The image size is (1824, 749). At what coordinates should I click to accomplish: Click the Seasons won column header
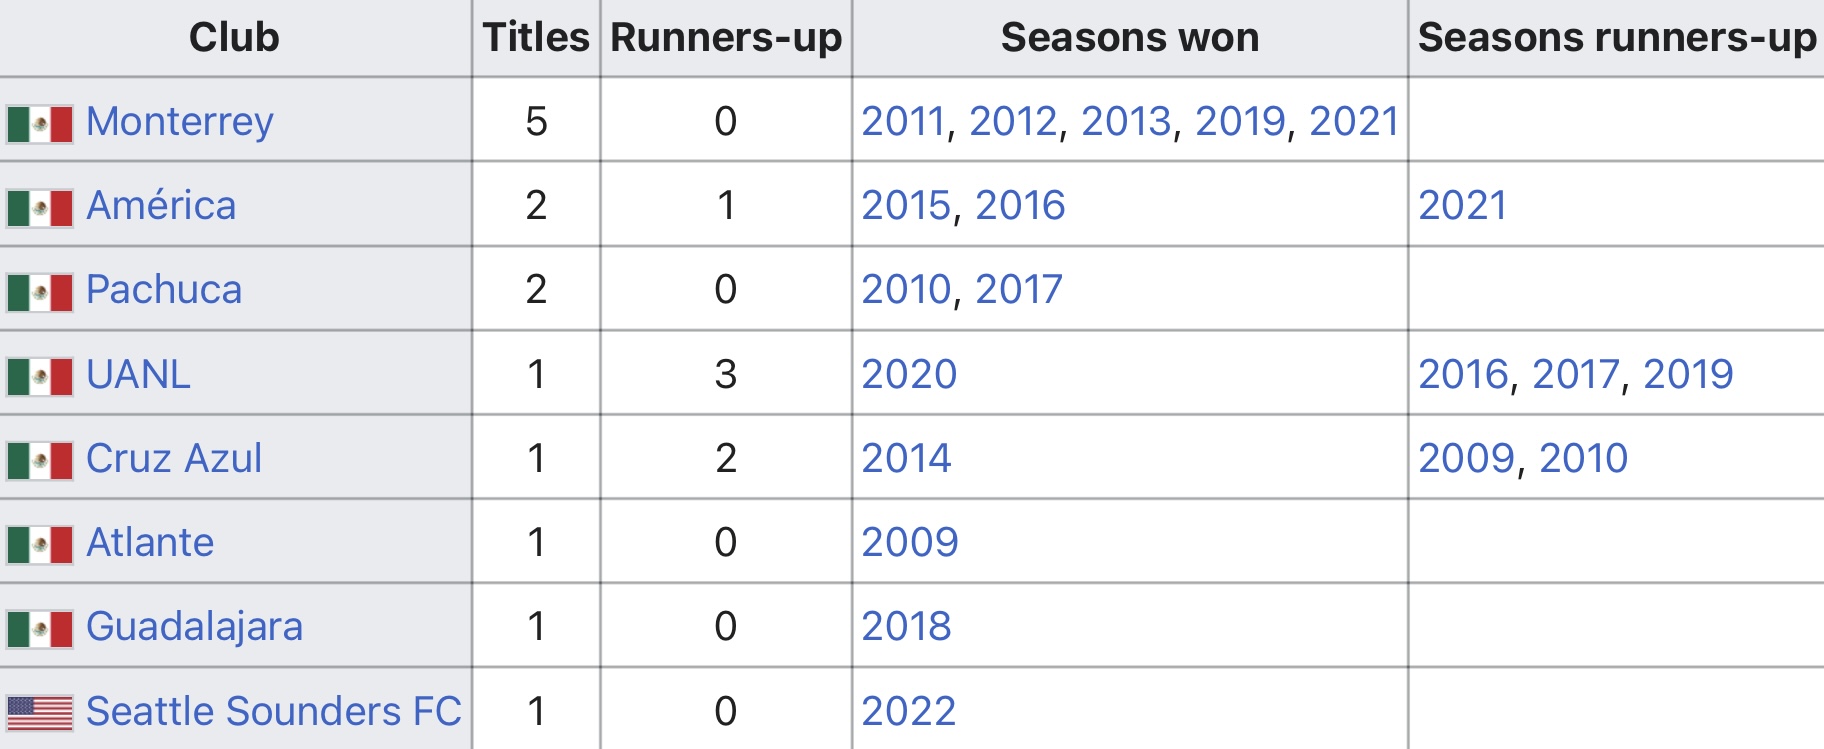pyautogui.click(x=1130, y=37)
